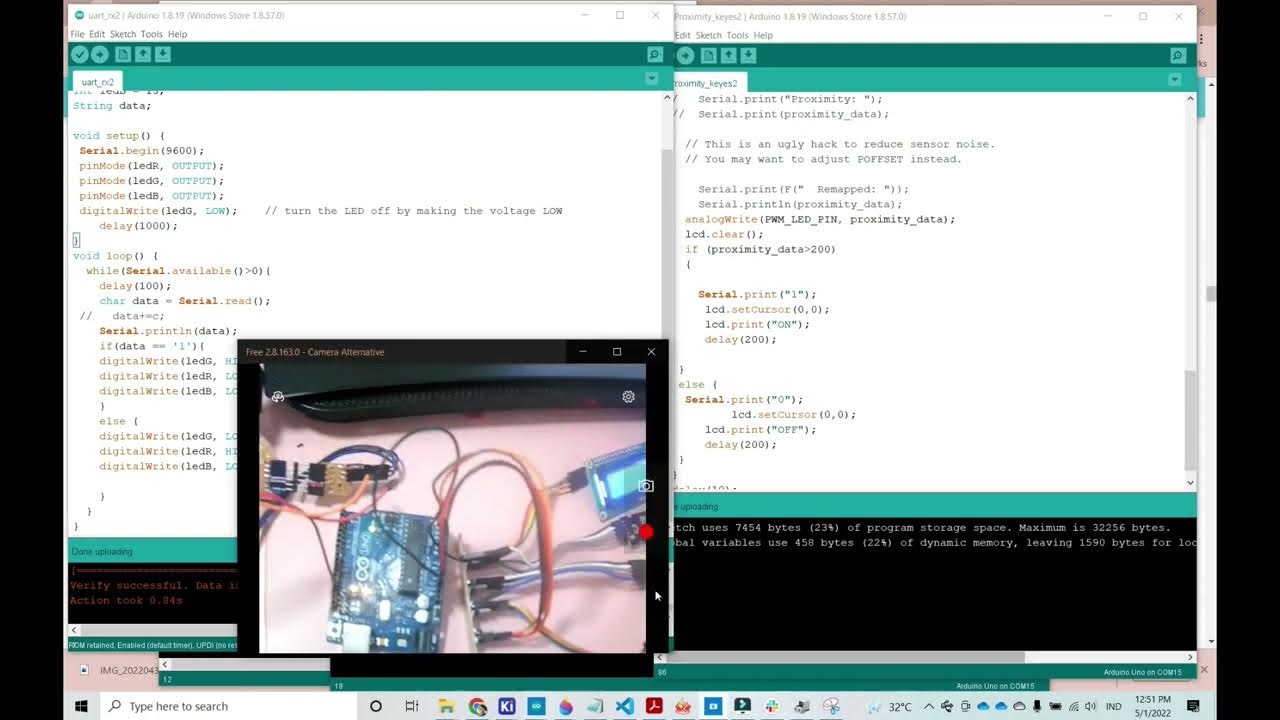Screen dimensions: 1280x720
Task: Click Upload arrow in uart_rx2 window
Action: coord(100,55)
